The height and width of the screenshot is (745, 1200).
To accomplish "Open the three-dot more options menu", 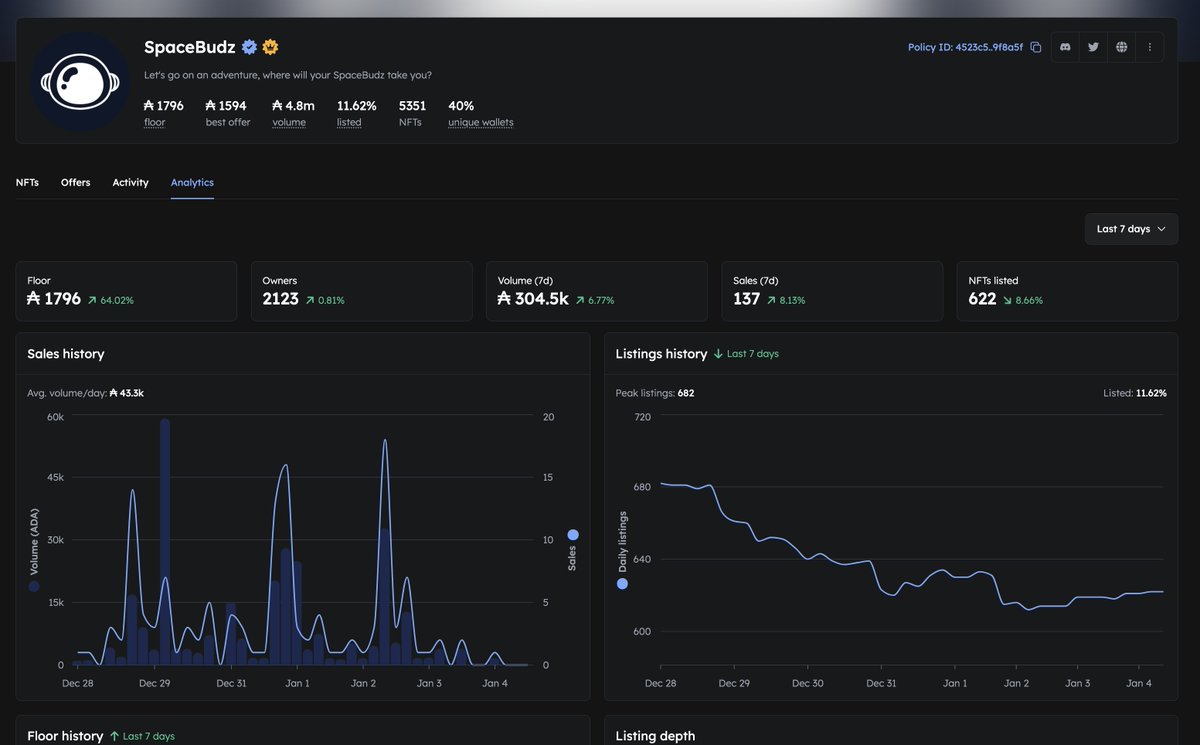I will [1150, 47].
